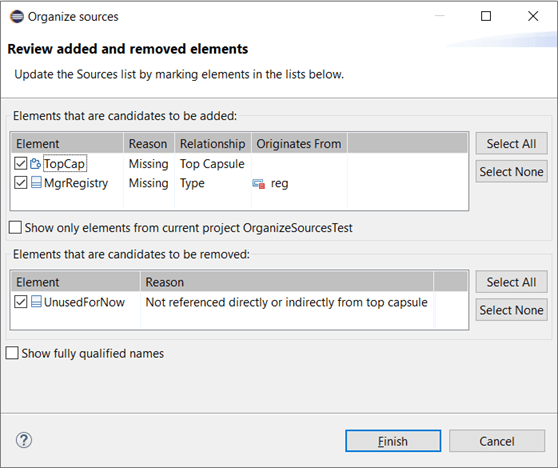Uncheck the MgrRegistry checkbox

(x=21, y=183)
